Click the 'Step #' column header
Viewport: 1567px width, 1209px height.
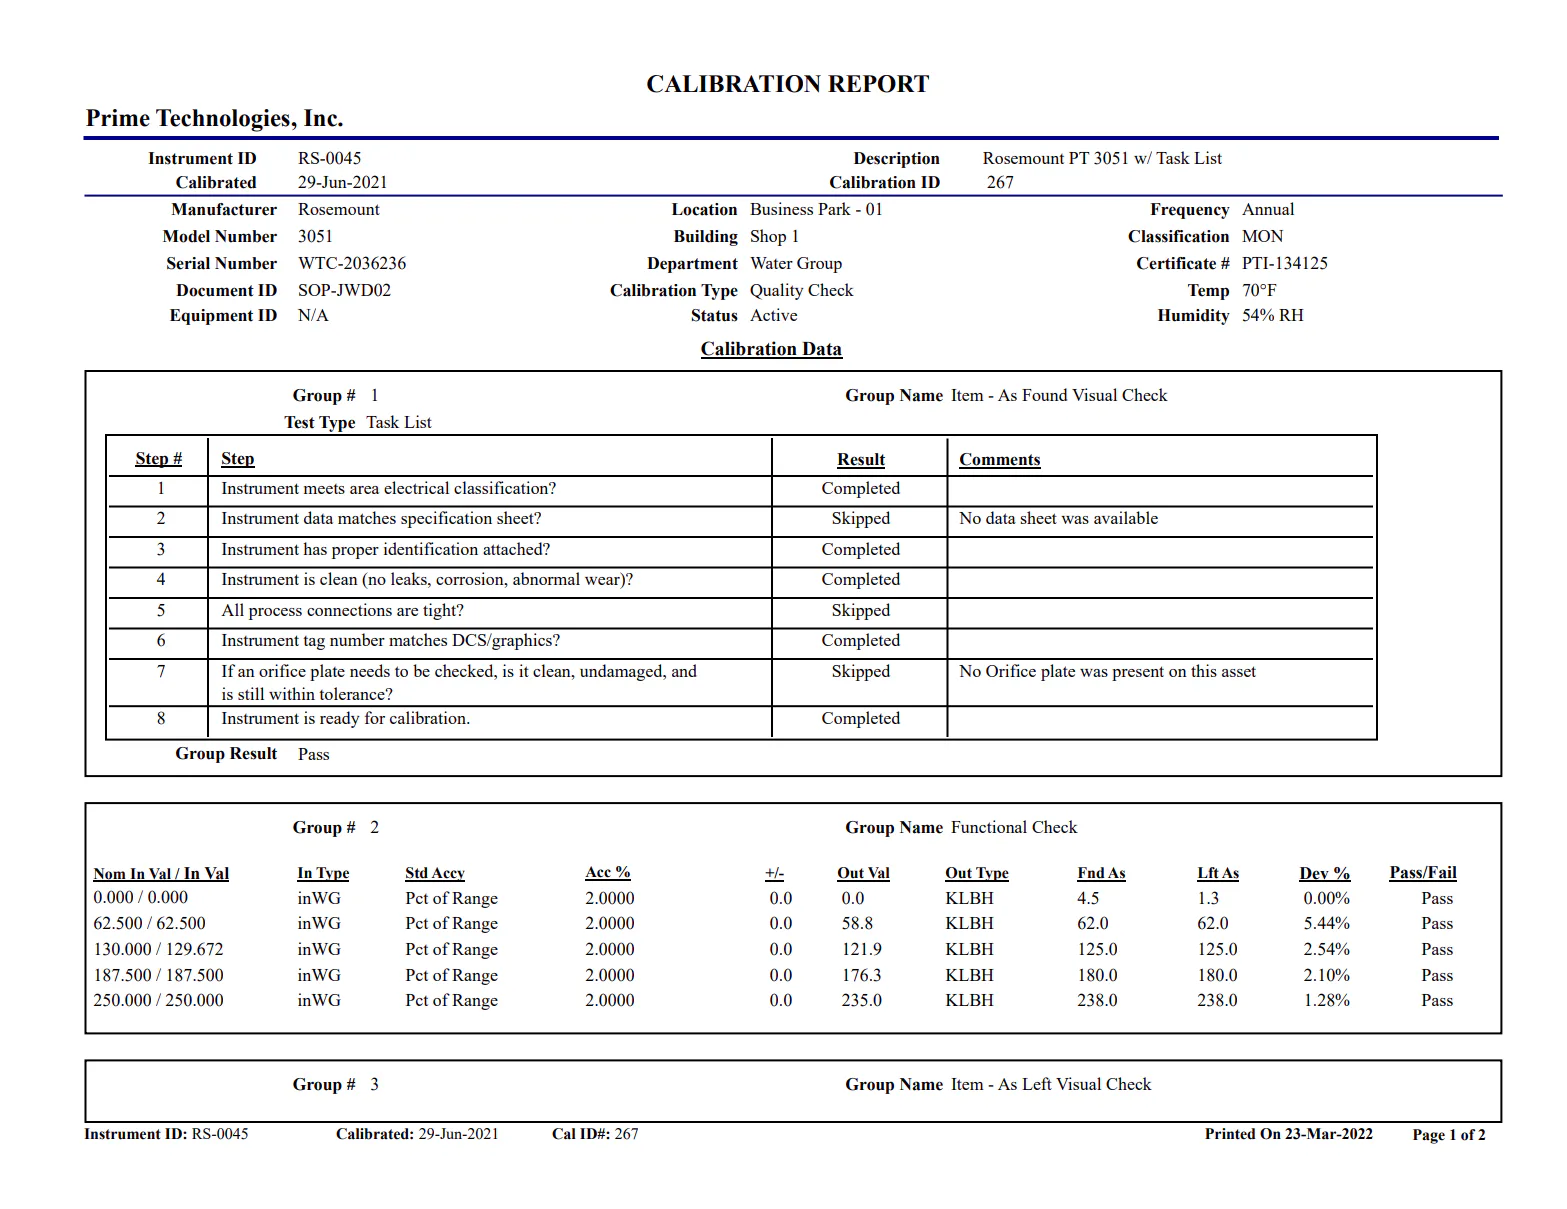click(159, 458)
